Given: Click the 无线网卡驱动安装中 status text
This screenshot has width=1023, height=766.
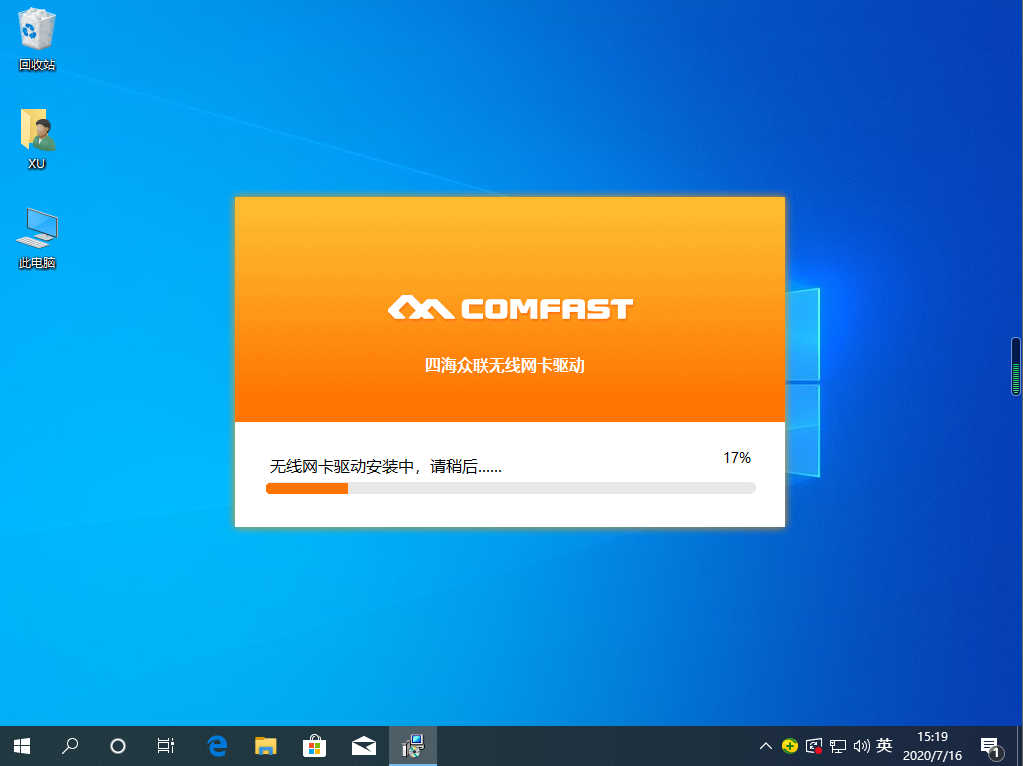Looking at the screenshot, I should tap(385, 467).
